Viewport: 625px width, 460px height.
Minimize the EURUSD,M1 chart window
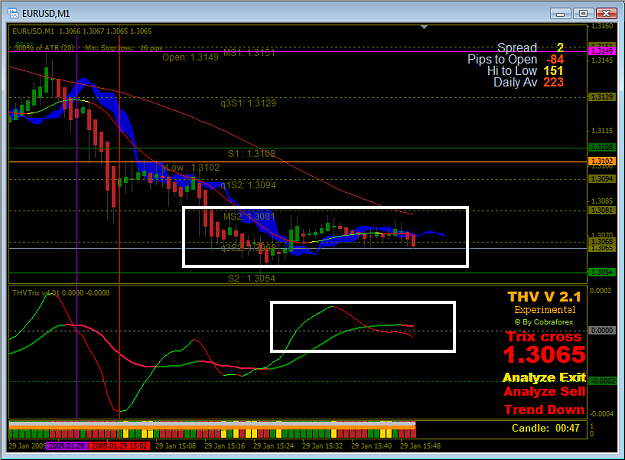click(560, 14)
